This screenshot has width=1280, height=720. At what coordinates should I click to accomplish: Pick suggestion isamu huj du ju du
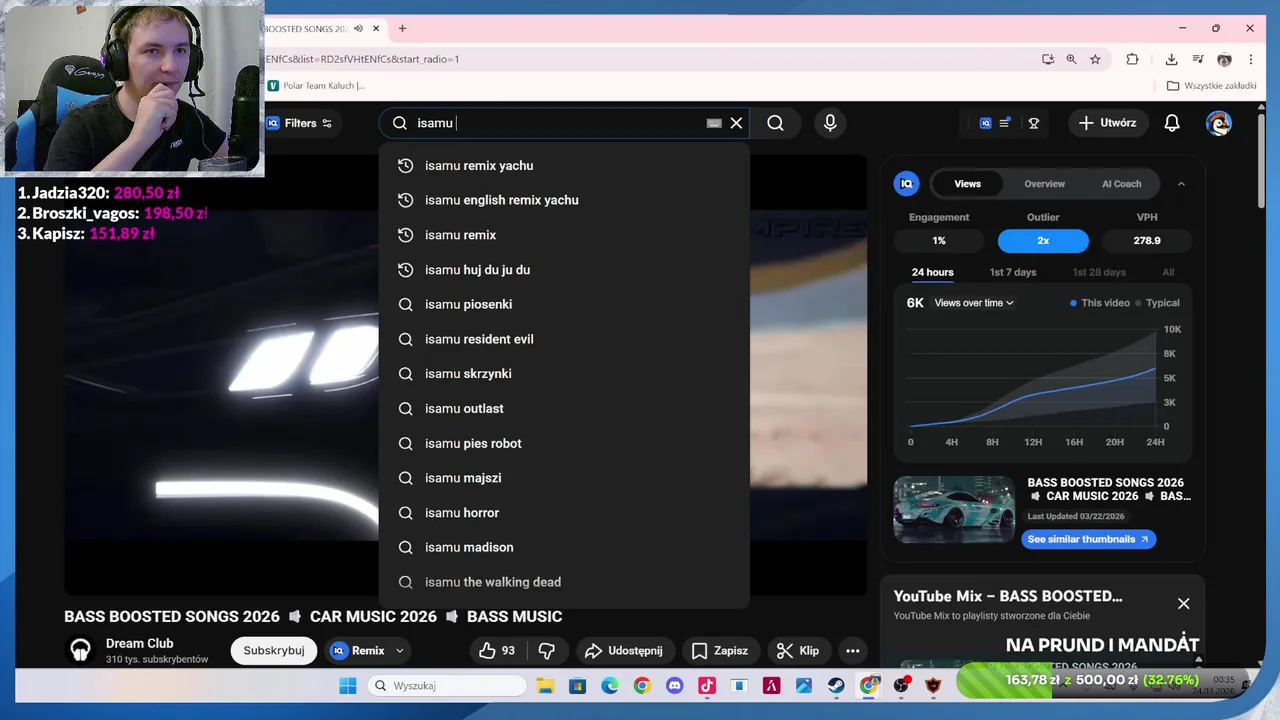[x=564, y=270]
